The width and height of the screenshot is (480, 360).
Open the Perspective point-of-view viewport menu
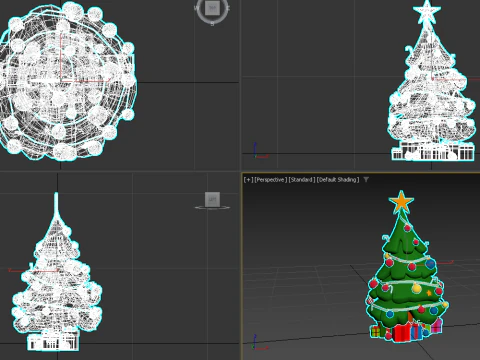(x=270, y=180)
